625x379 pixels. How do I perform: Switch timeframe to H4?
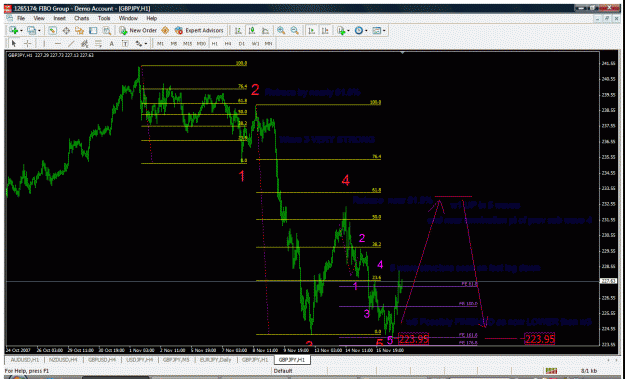point(228,43)
